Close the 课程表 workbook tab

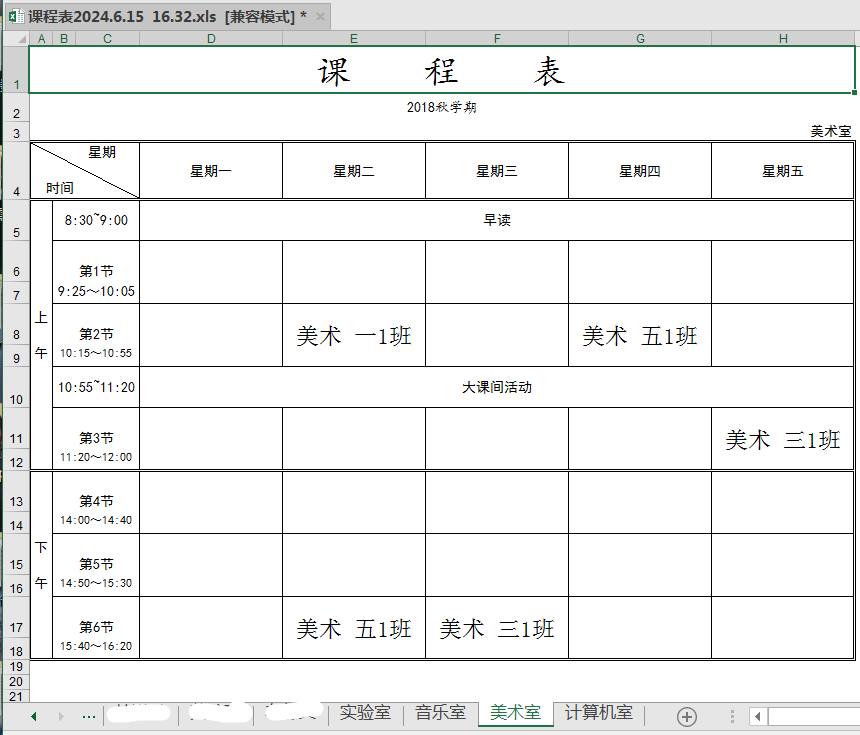(320, 16)
